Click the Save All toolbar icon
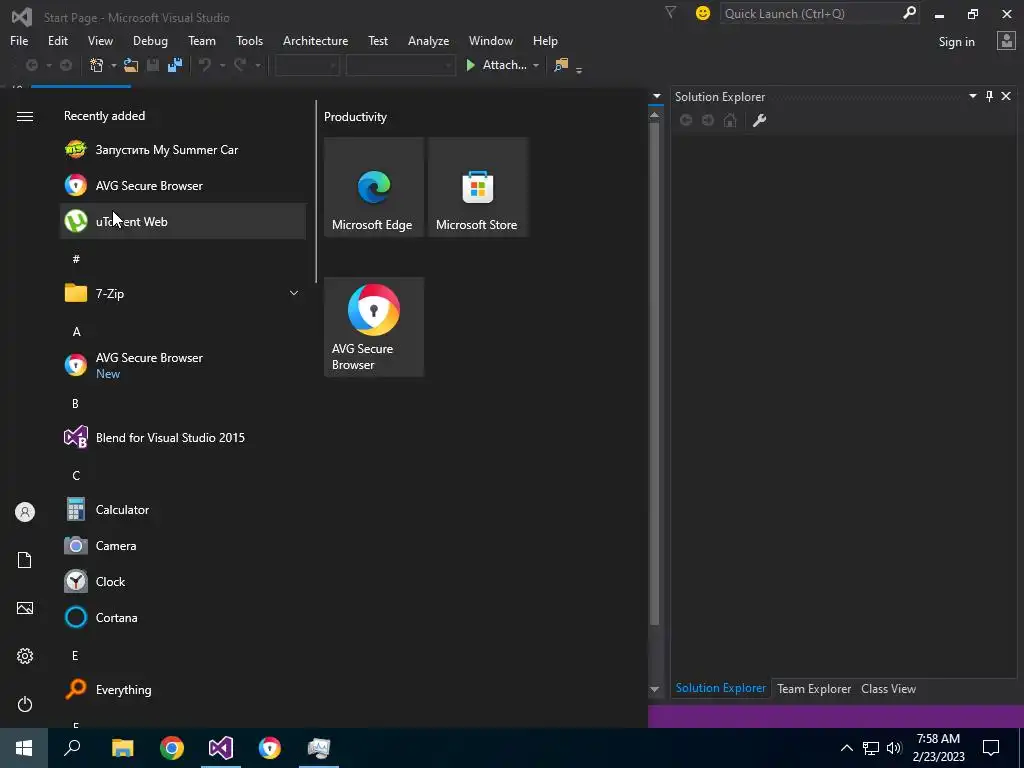The height and width of the screenshot is (768, 1024). click(x=174, y=65)
